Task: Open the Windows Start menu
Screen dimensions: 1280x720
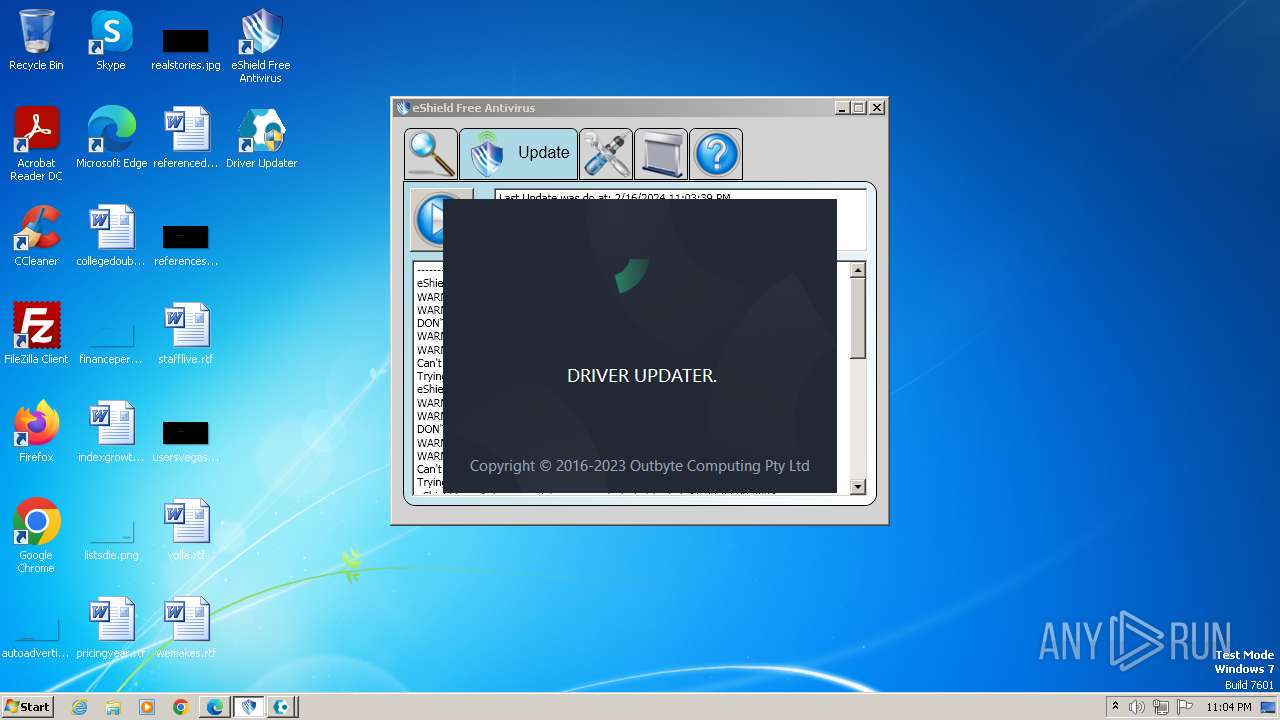Action: (27, 707)
